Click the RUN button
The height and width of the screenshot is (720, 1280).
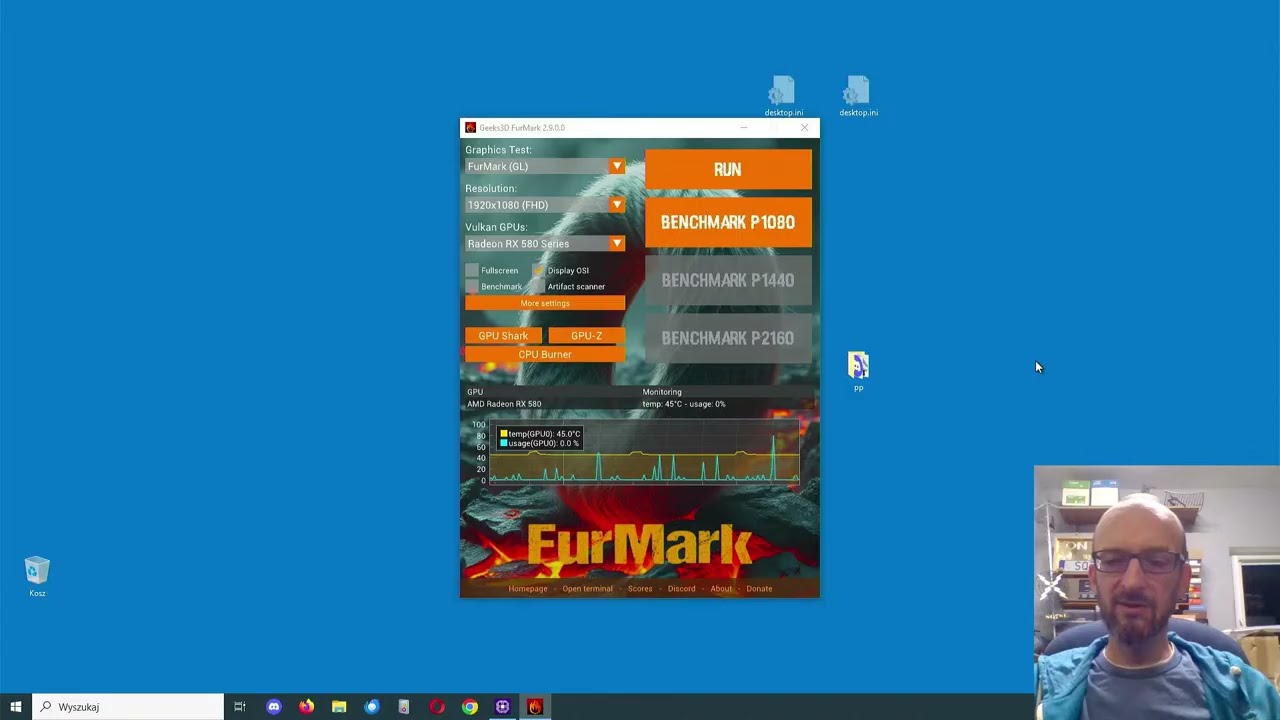728,169
